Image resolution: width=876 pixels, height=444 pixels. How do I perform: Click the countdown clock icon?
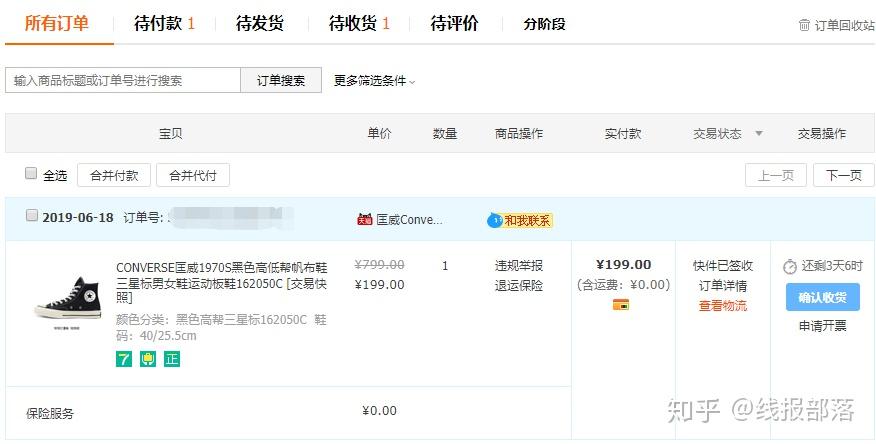point(790,266)
